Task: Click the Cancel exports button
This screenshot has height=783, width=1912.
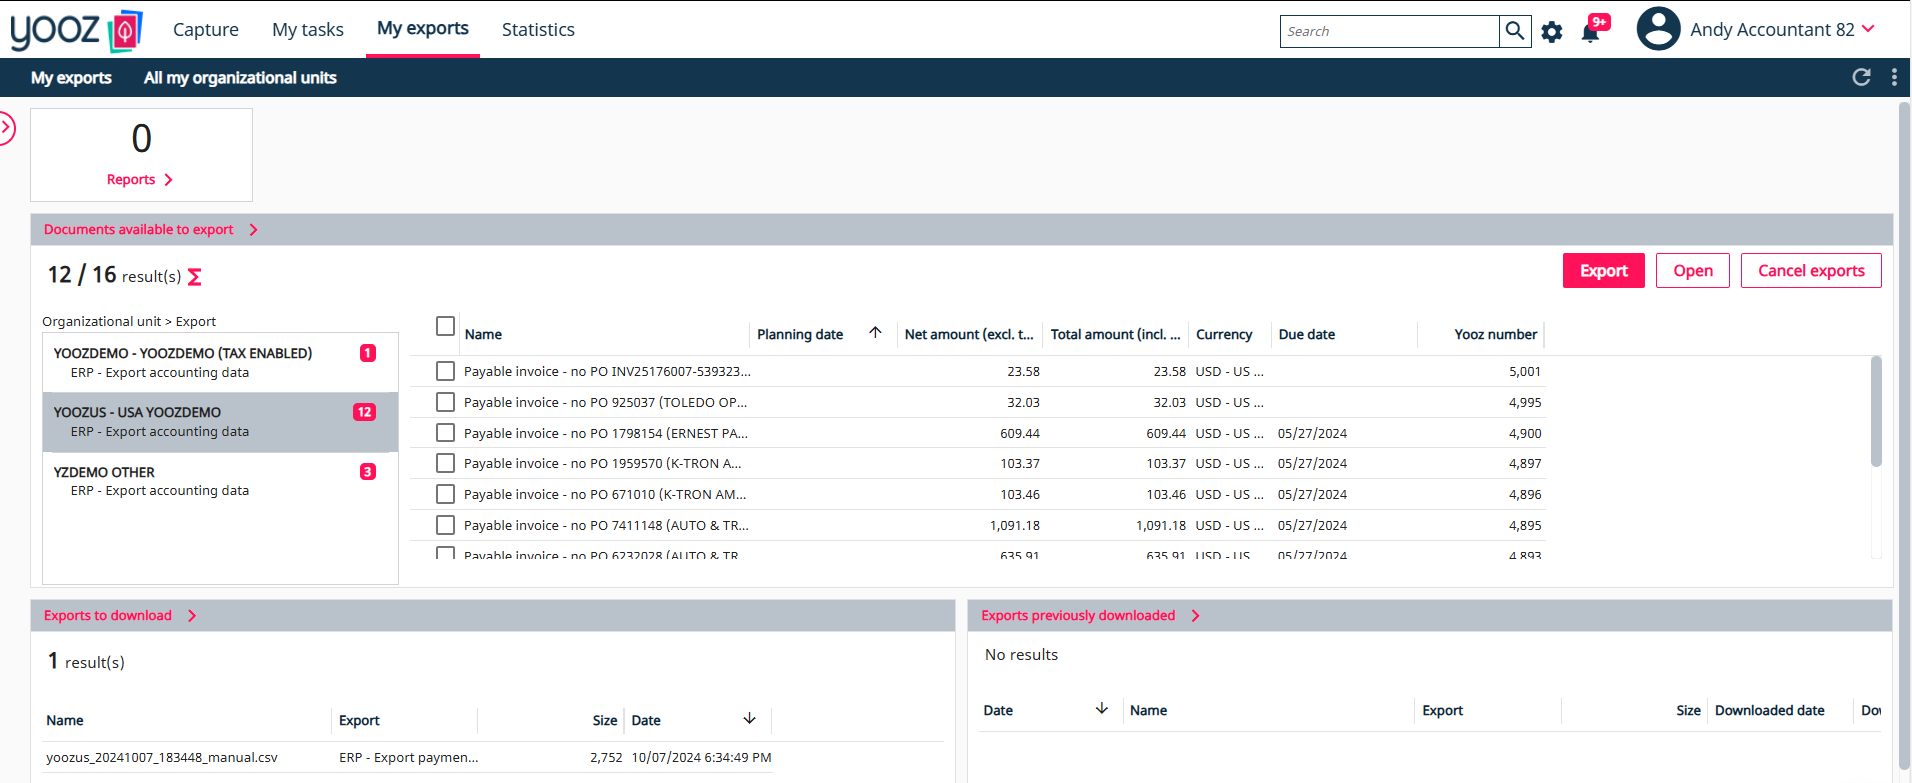Action: (1811, 271)
